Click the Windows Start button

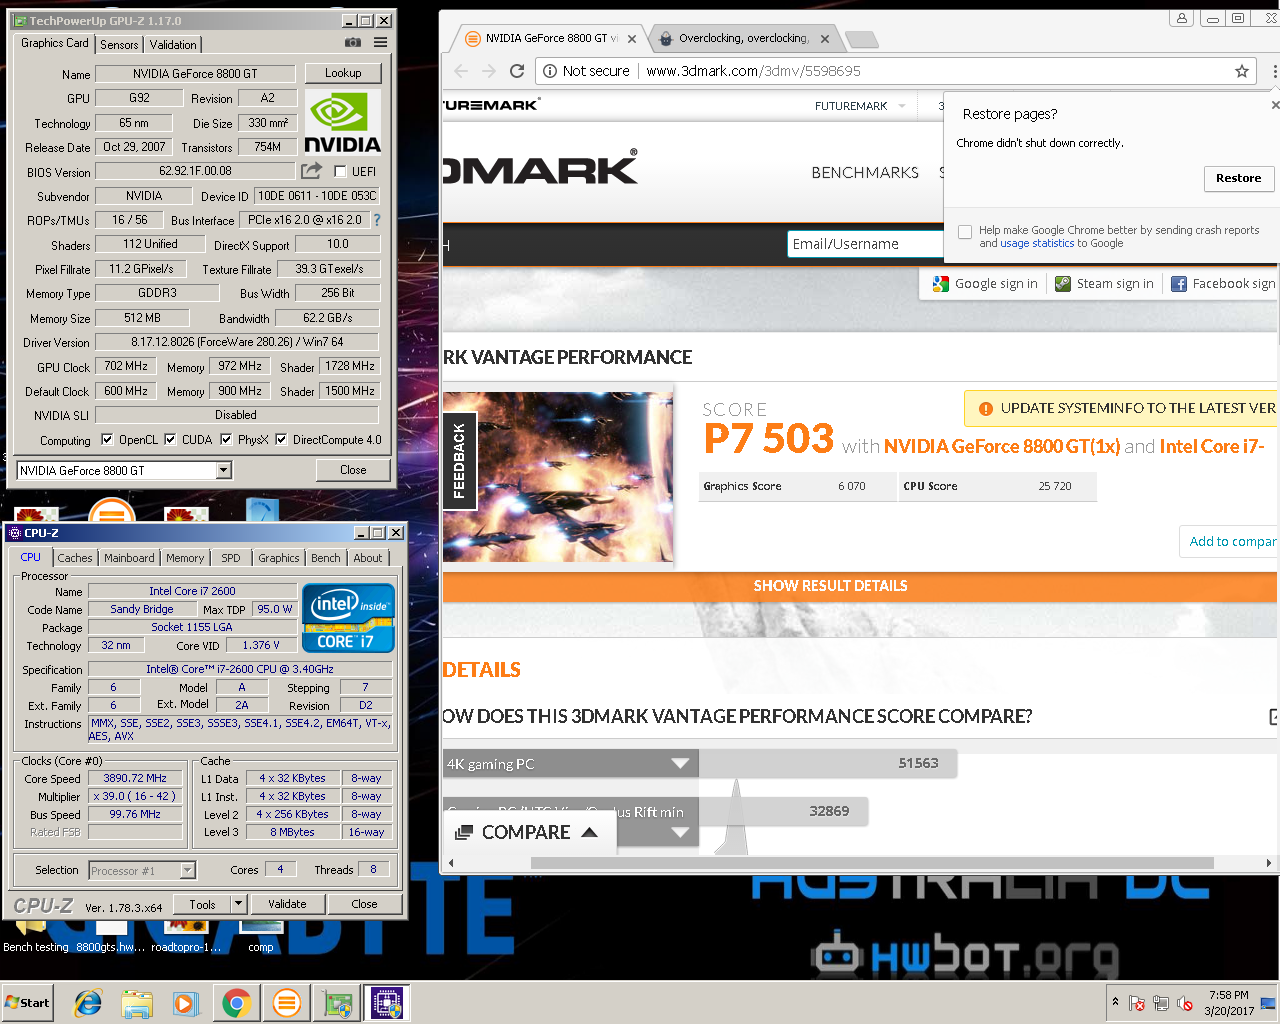28,1003
